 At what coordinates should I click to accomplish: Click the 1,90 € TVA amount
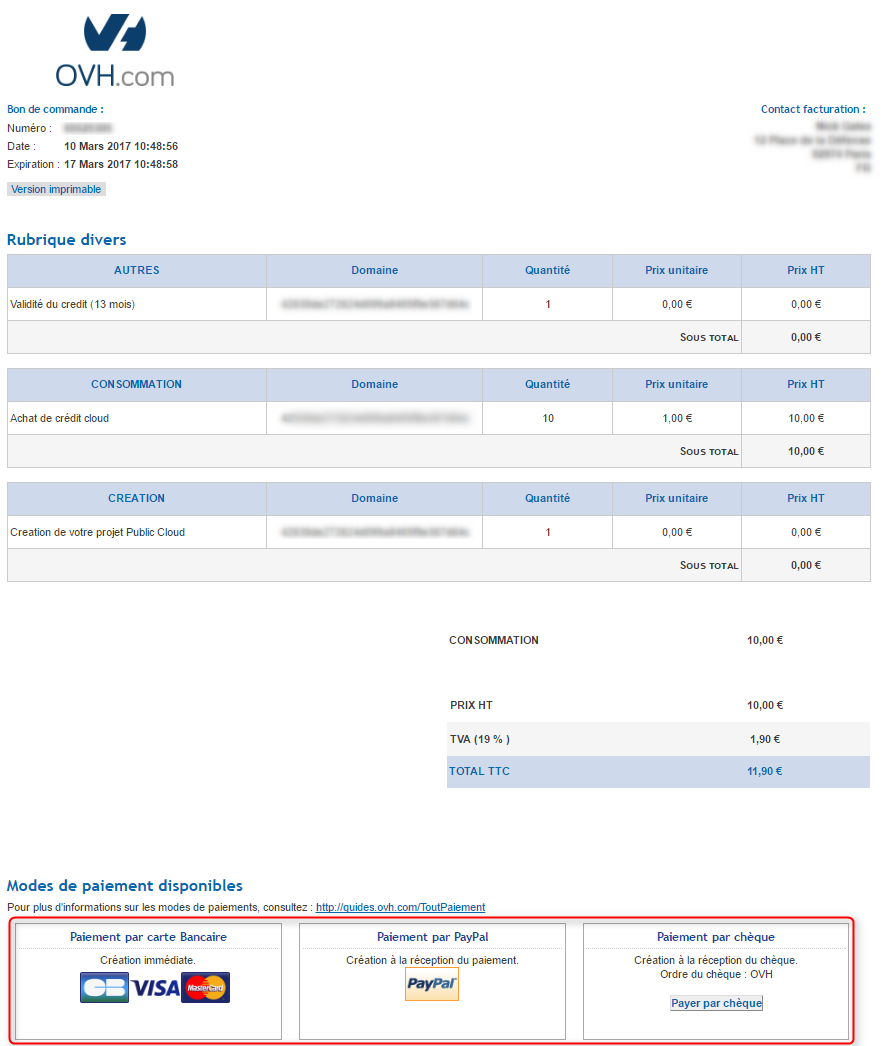(765, 739)
